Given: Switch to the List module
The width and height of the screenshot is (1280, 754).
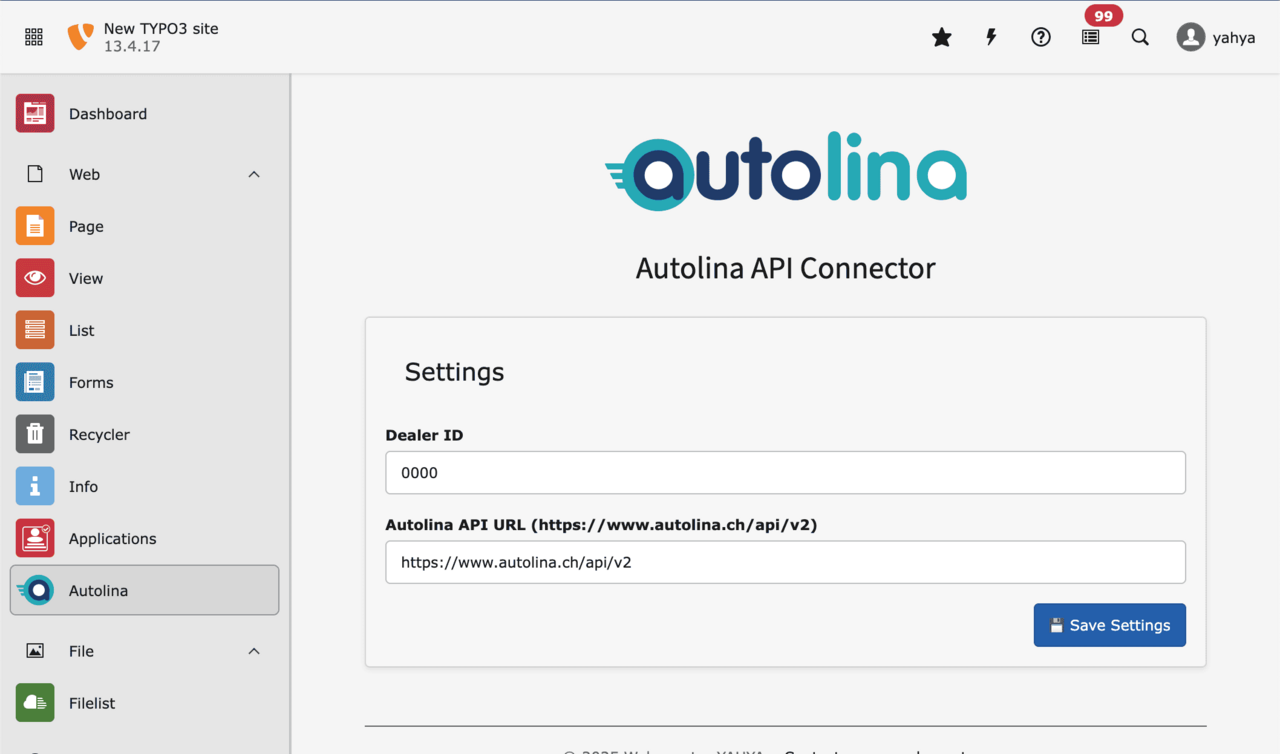Looking at the screenshot, I should [x=82, y=330].
